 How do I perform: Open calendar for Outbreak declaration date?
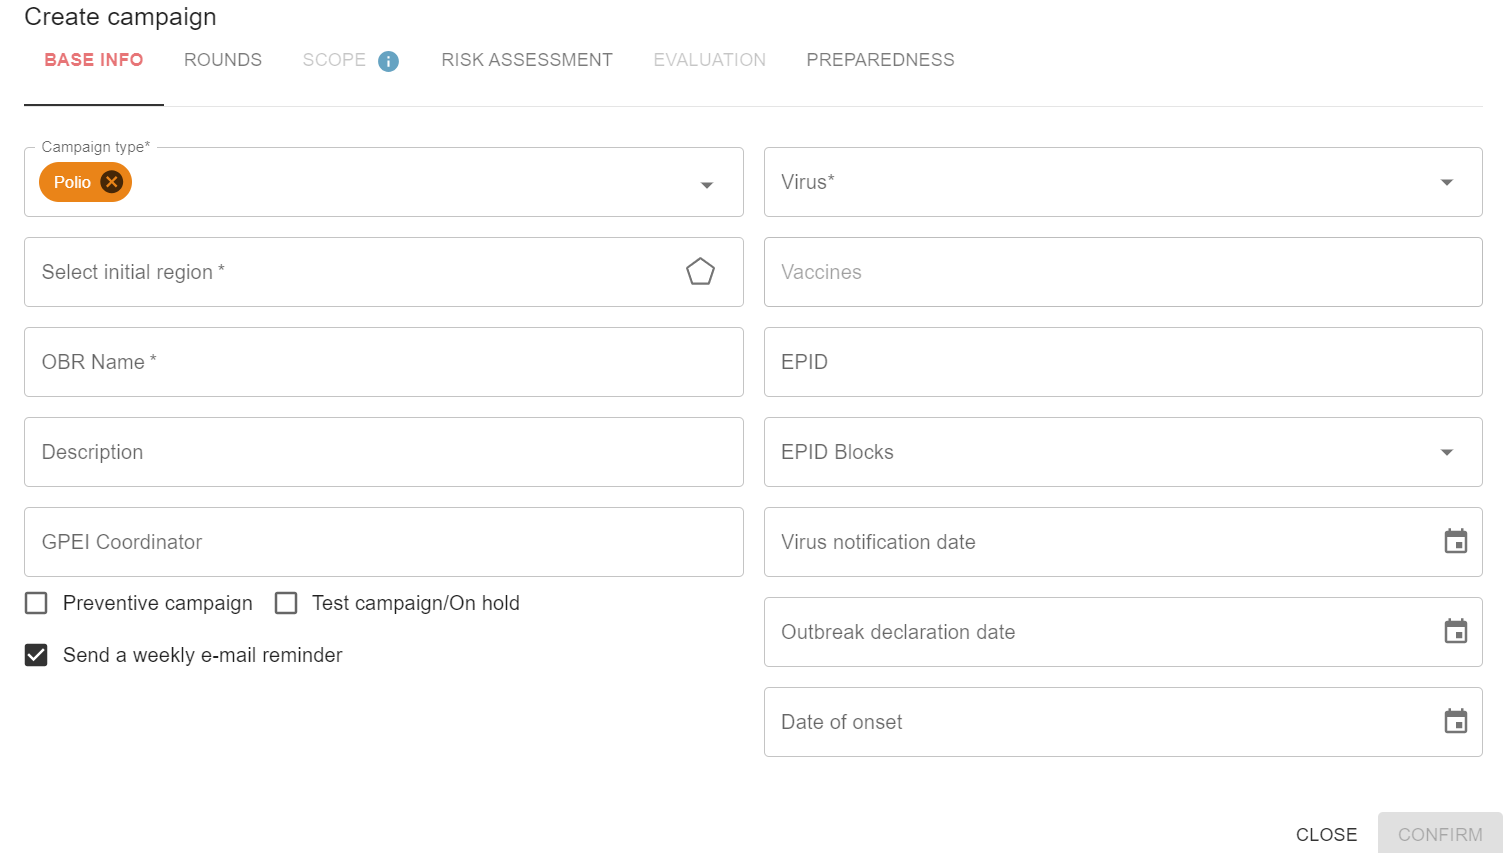point(1455,632)
